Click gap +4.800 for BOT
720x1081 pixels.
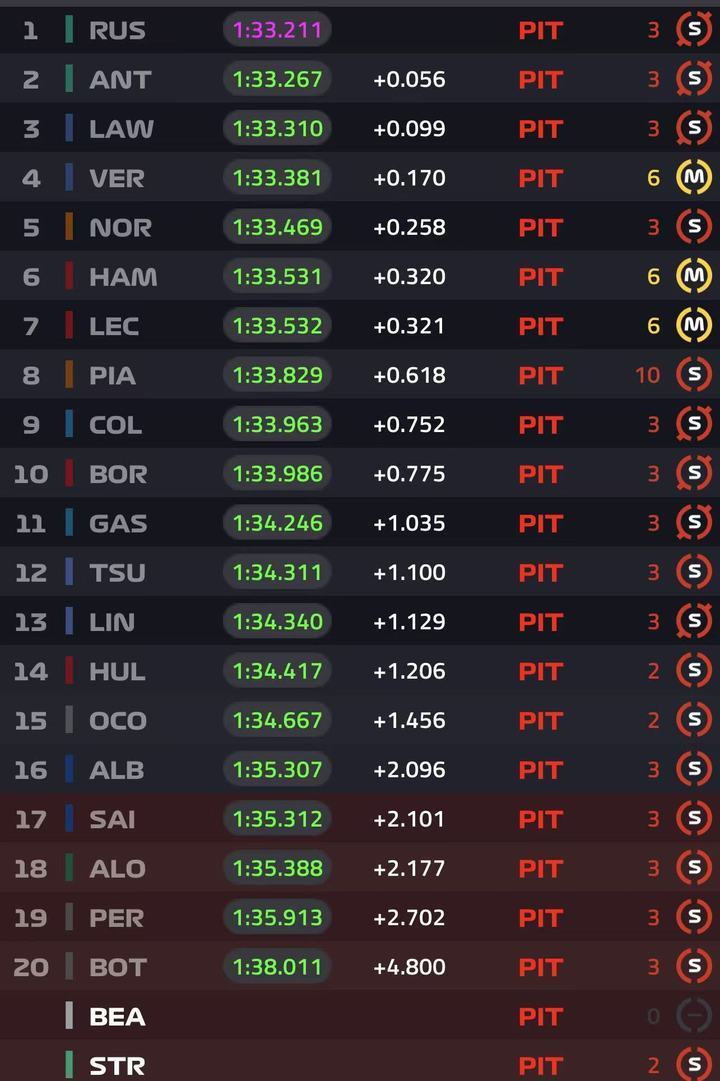(409, 967)
